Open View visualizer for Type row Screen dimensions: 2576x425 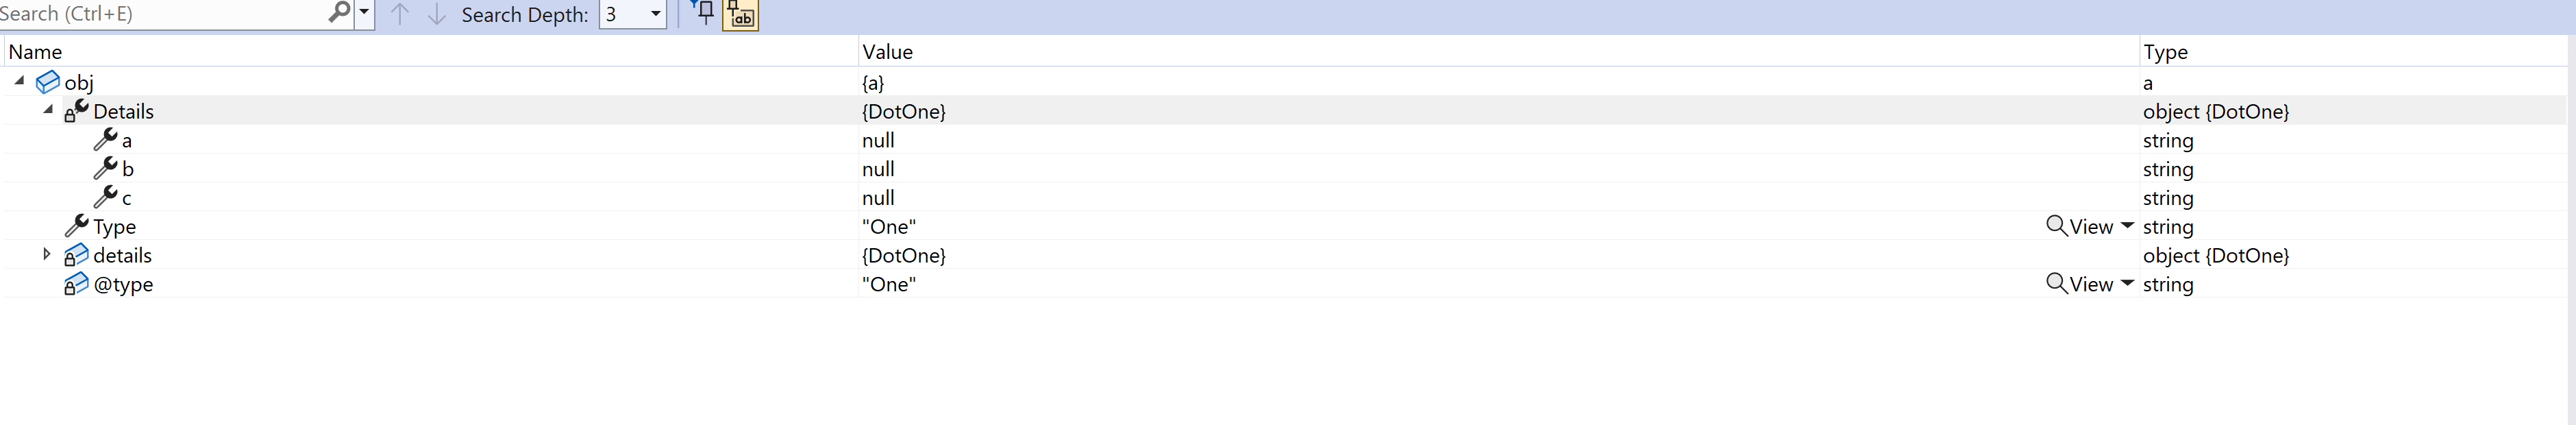2079,226
